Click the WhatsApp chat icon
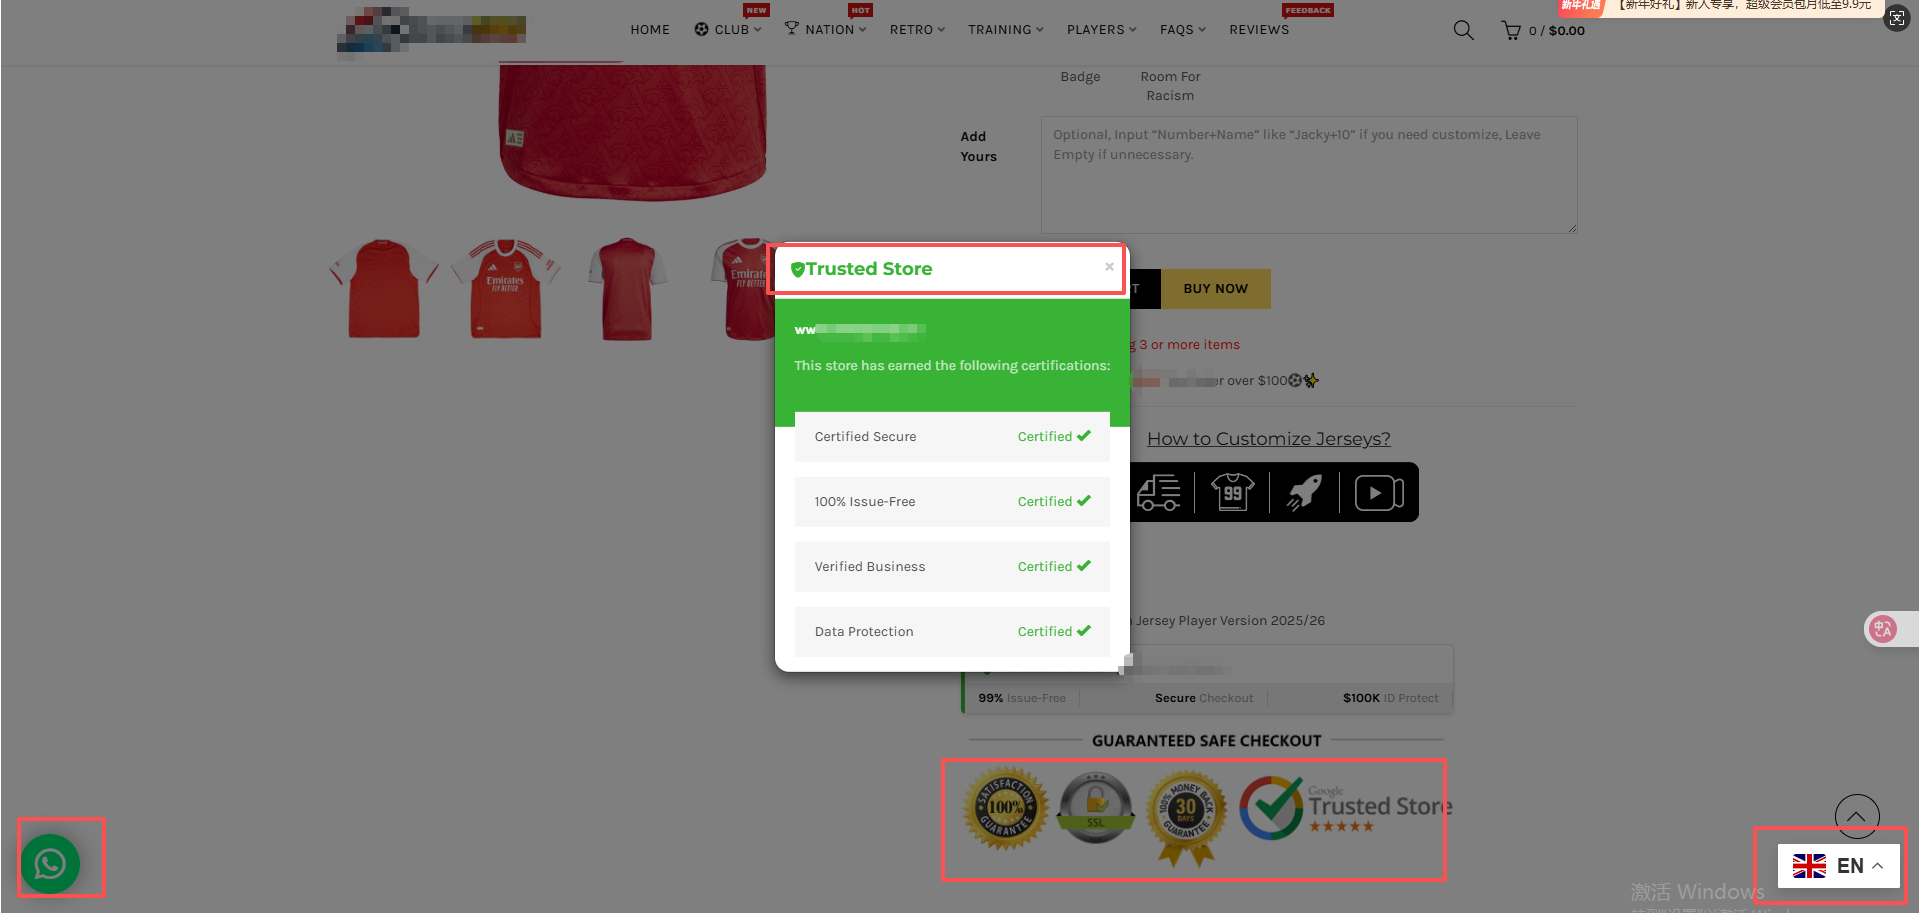The width and height of the screenshot is (1919, 913). pyautogui.click(x=50, y=863)
